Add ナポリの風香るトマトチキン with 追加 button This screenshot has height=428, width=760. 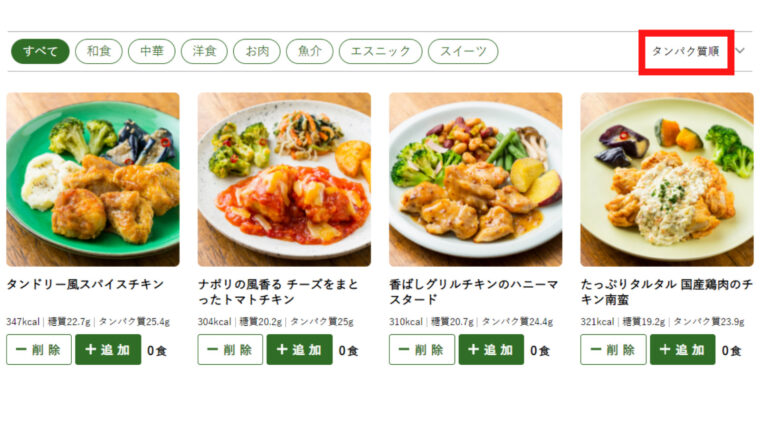tap(300, 349)
